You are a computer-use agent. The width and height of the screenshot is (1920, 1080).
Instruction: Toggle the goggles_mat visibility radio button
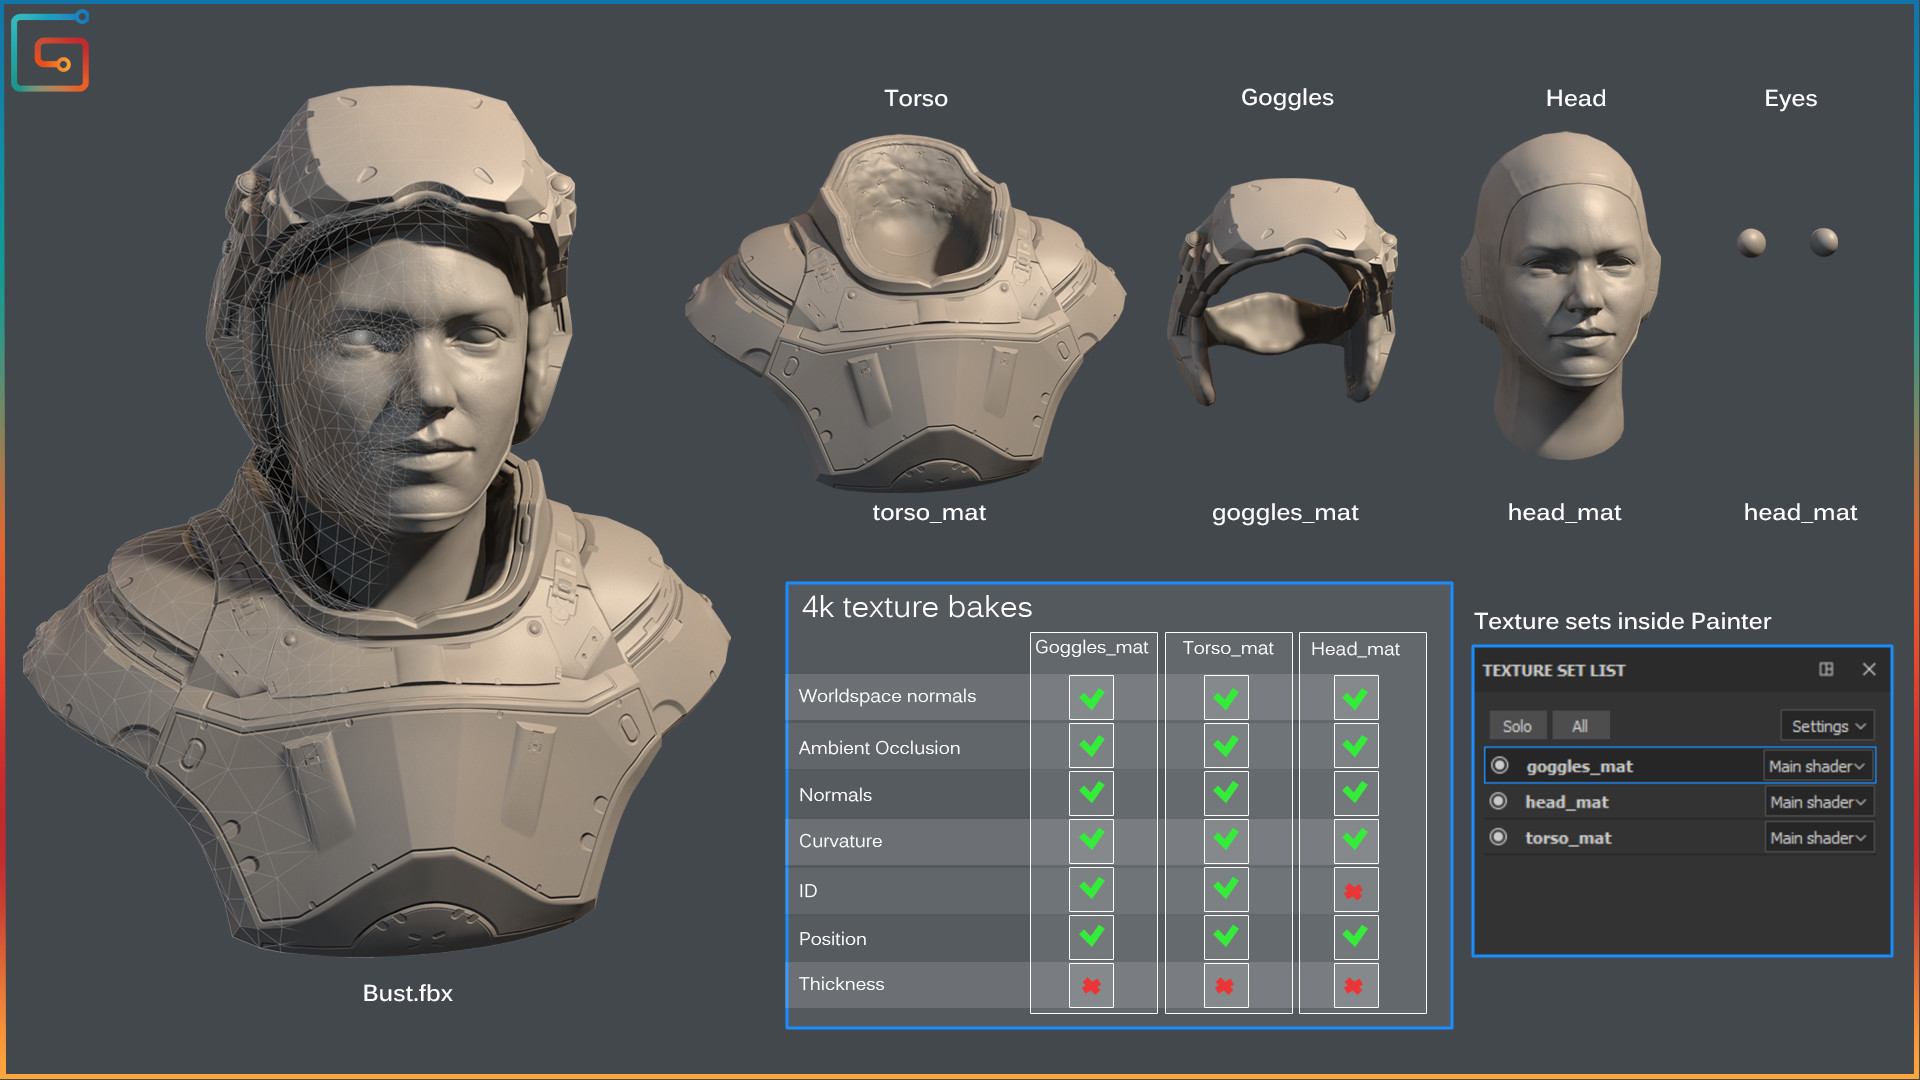click(x=1499, y=765)
